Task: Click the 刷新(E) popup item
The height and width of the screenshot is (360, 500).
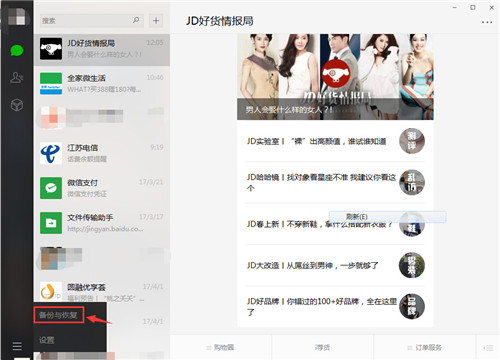Action: (388, 217)
